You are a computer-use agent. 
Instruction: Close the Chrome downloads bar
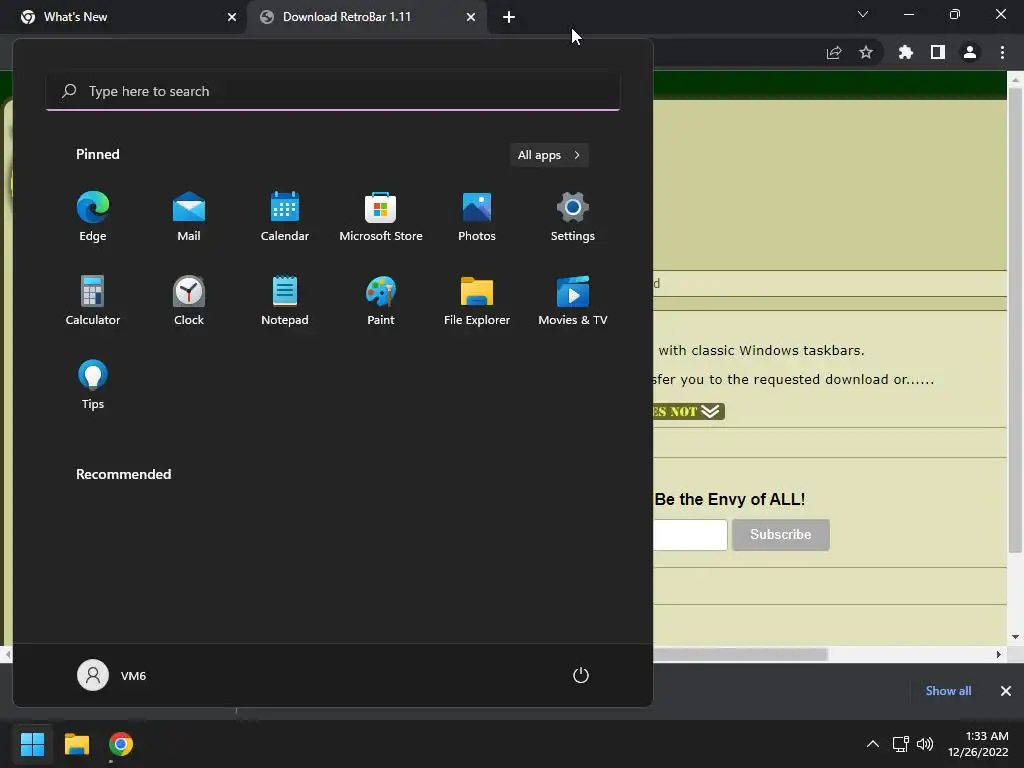(1006, 691)
